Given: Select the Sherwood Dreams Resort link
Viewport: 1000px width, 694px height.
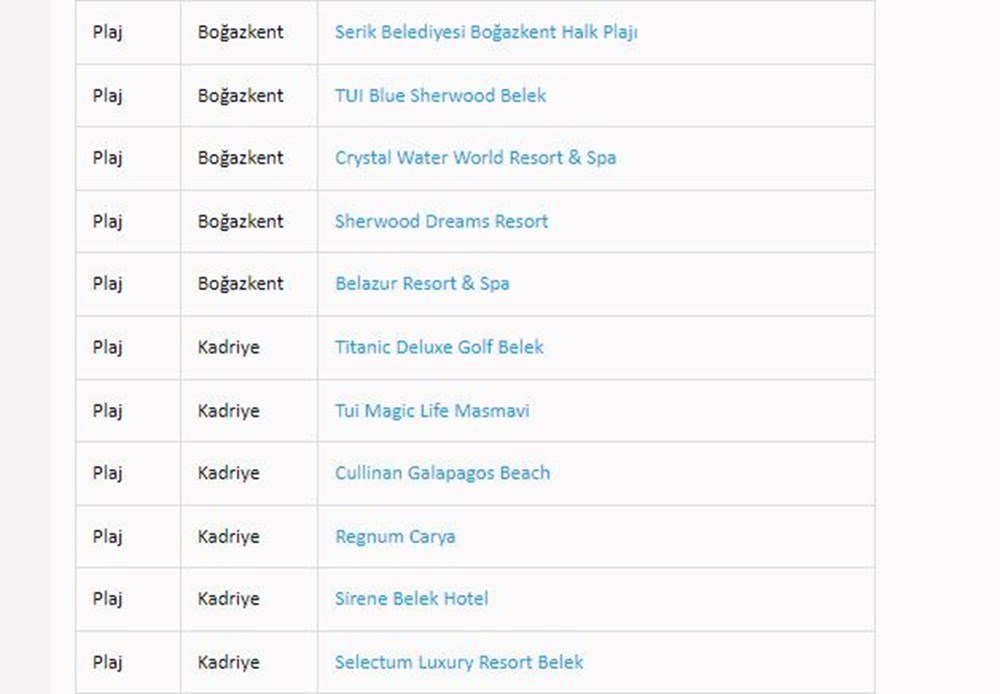Looking at the screenshot, I should pos(441,221).
